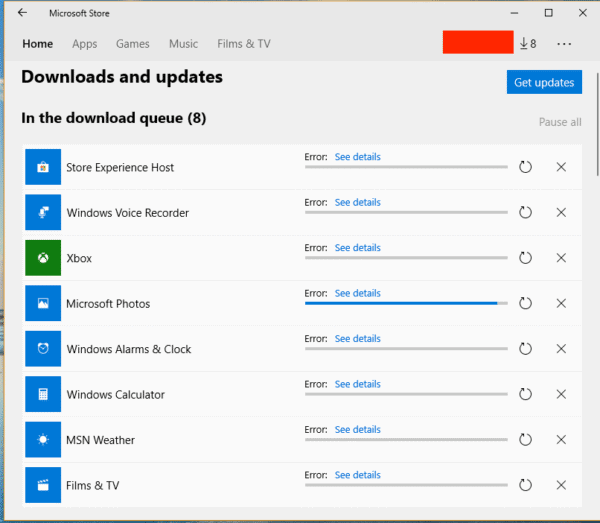The height and width of the screenshot is (523, 600).
Task: Click the MSN Weather progress bar
Action: point(406,439)
